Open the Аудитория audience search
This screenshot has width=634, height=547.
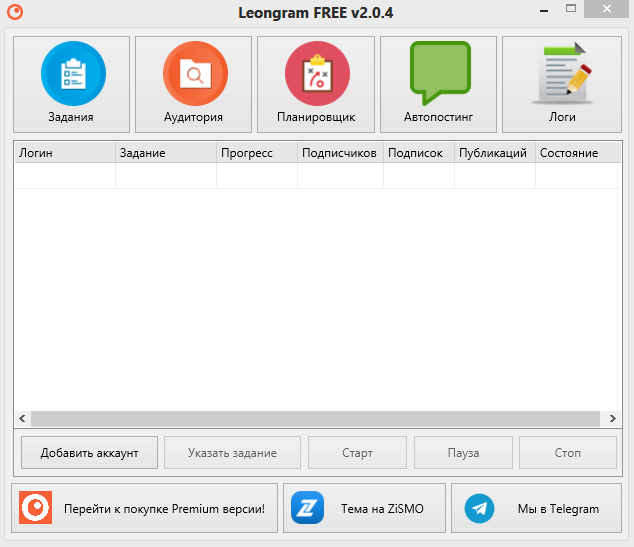(x=194, y=84)
